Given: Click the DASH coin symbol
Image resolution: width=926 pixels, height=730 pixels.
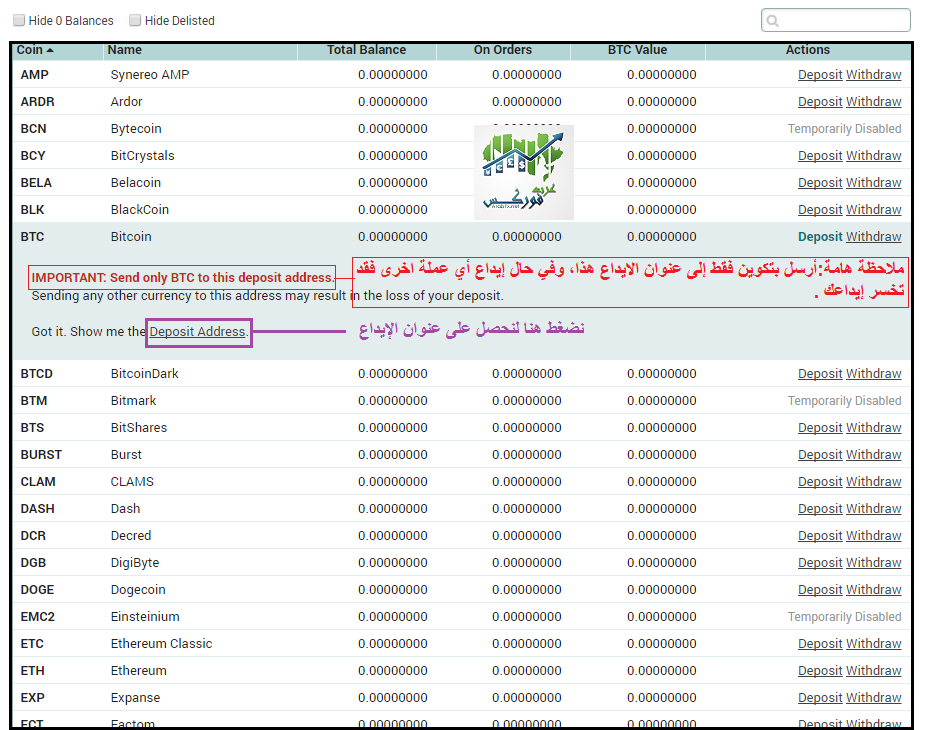Looking at the screenshot, I should coord(37,509).
